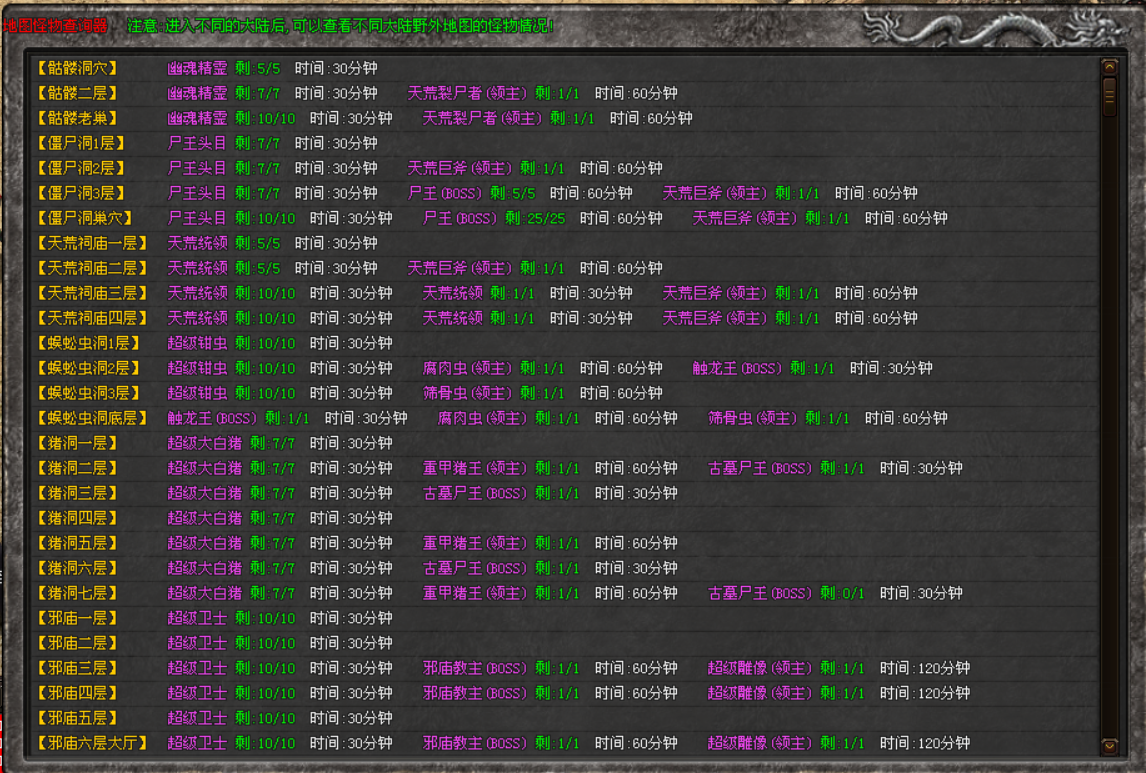Click the scroll down arrow button
Image resolution: width=1146 pixels, height=773 pixels.
(1109, 746)
